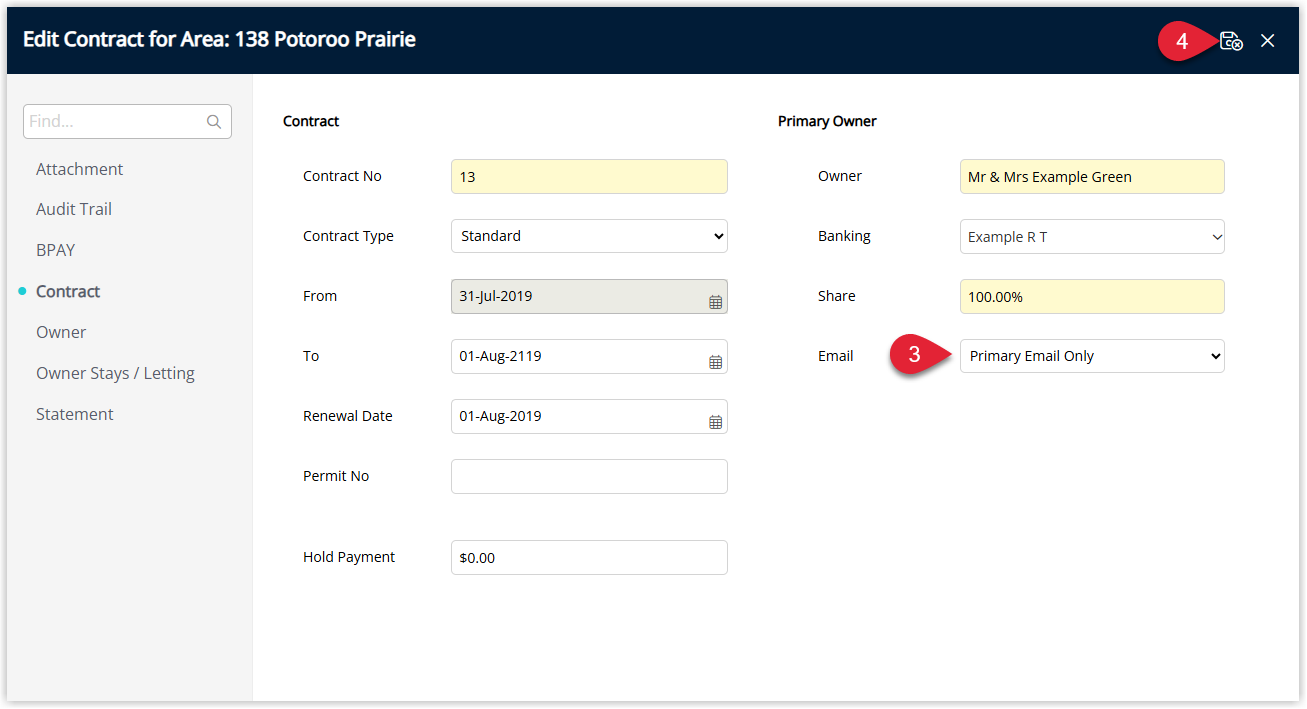Go to the BPAY section
Image resolution: width=1307 pixels, height=709 pixels.
(56, 250)
